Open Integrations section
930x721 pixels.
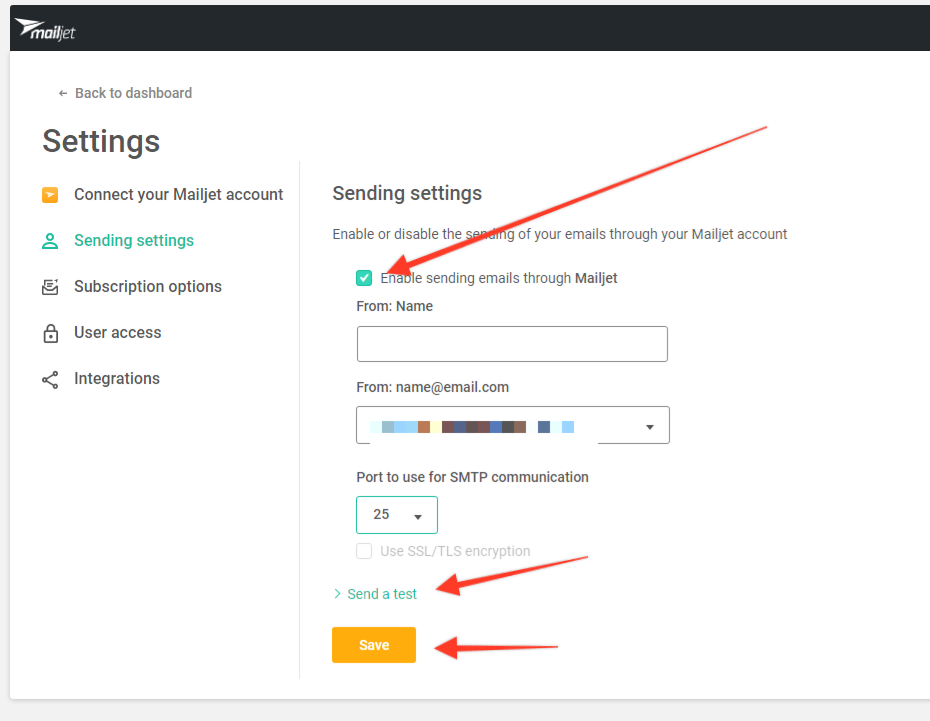117,378
